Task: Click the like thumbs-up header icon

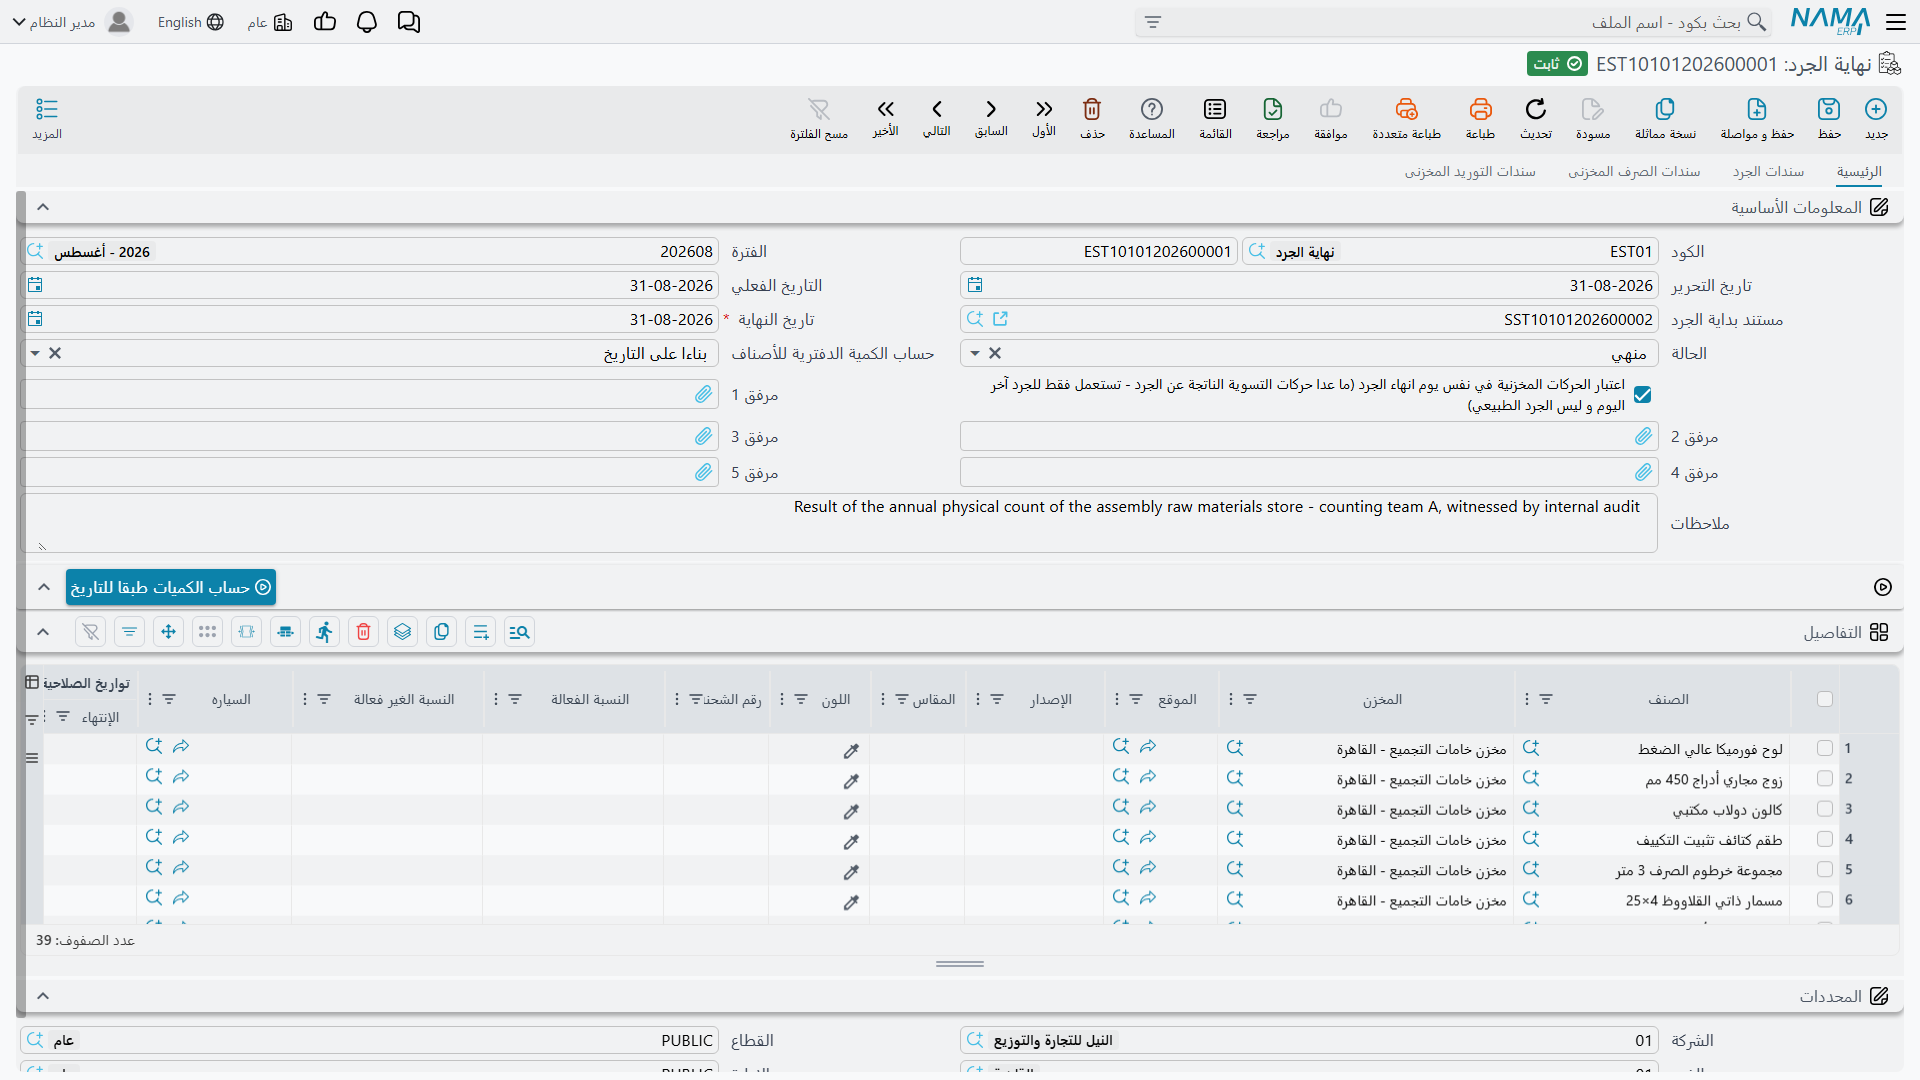Action: pyautogui.click(x=325, y=22)
